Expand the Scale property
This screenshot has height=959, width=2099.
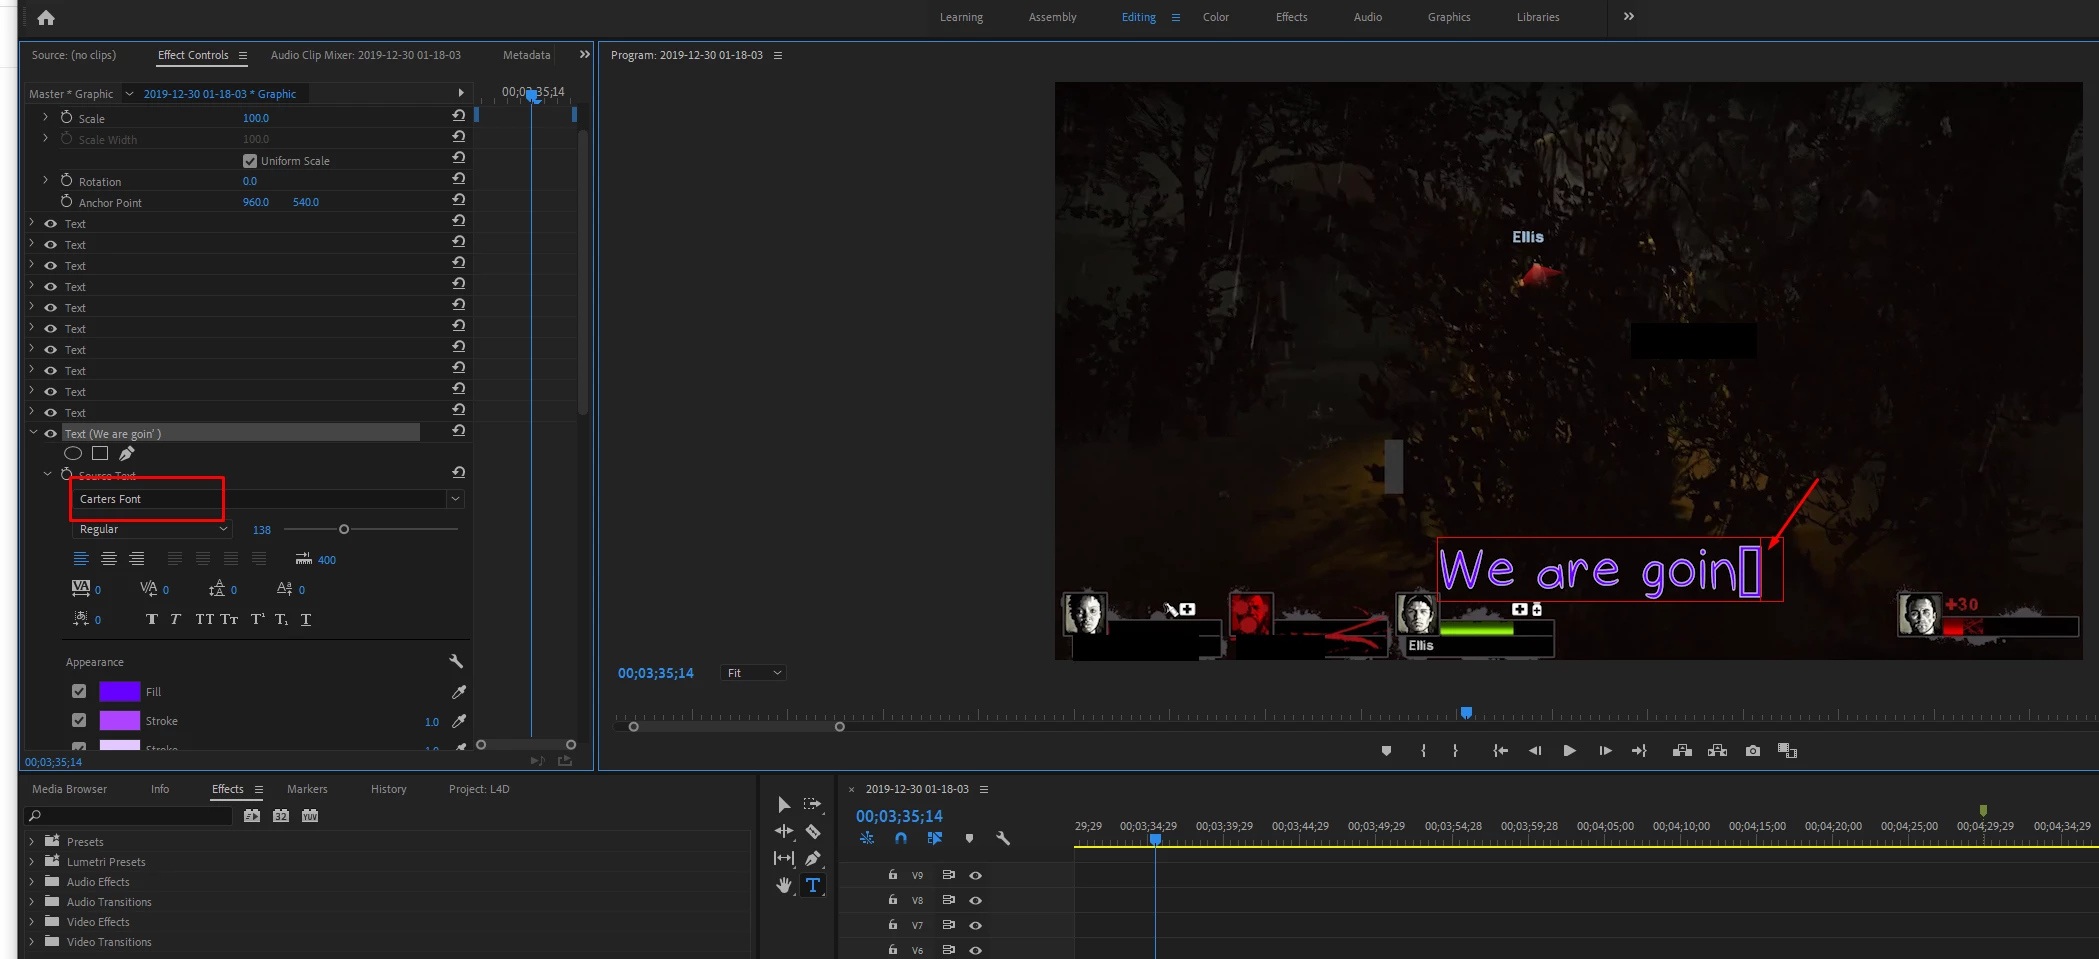(x=45, y=117)
